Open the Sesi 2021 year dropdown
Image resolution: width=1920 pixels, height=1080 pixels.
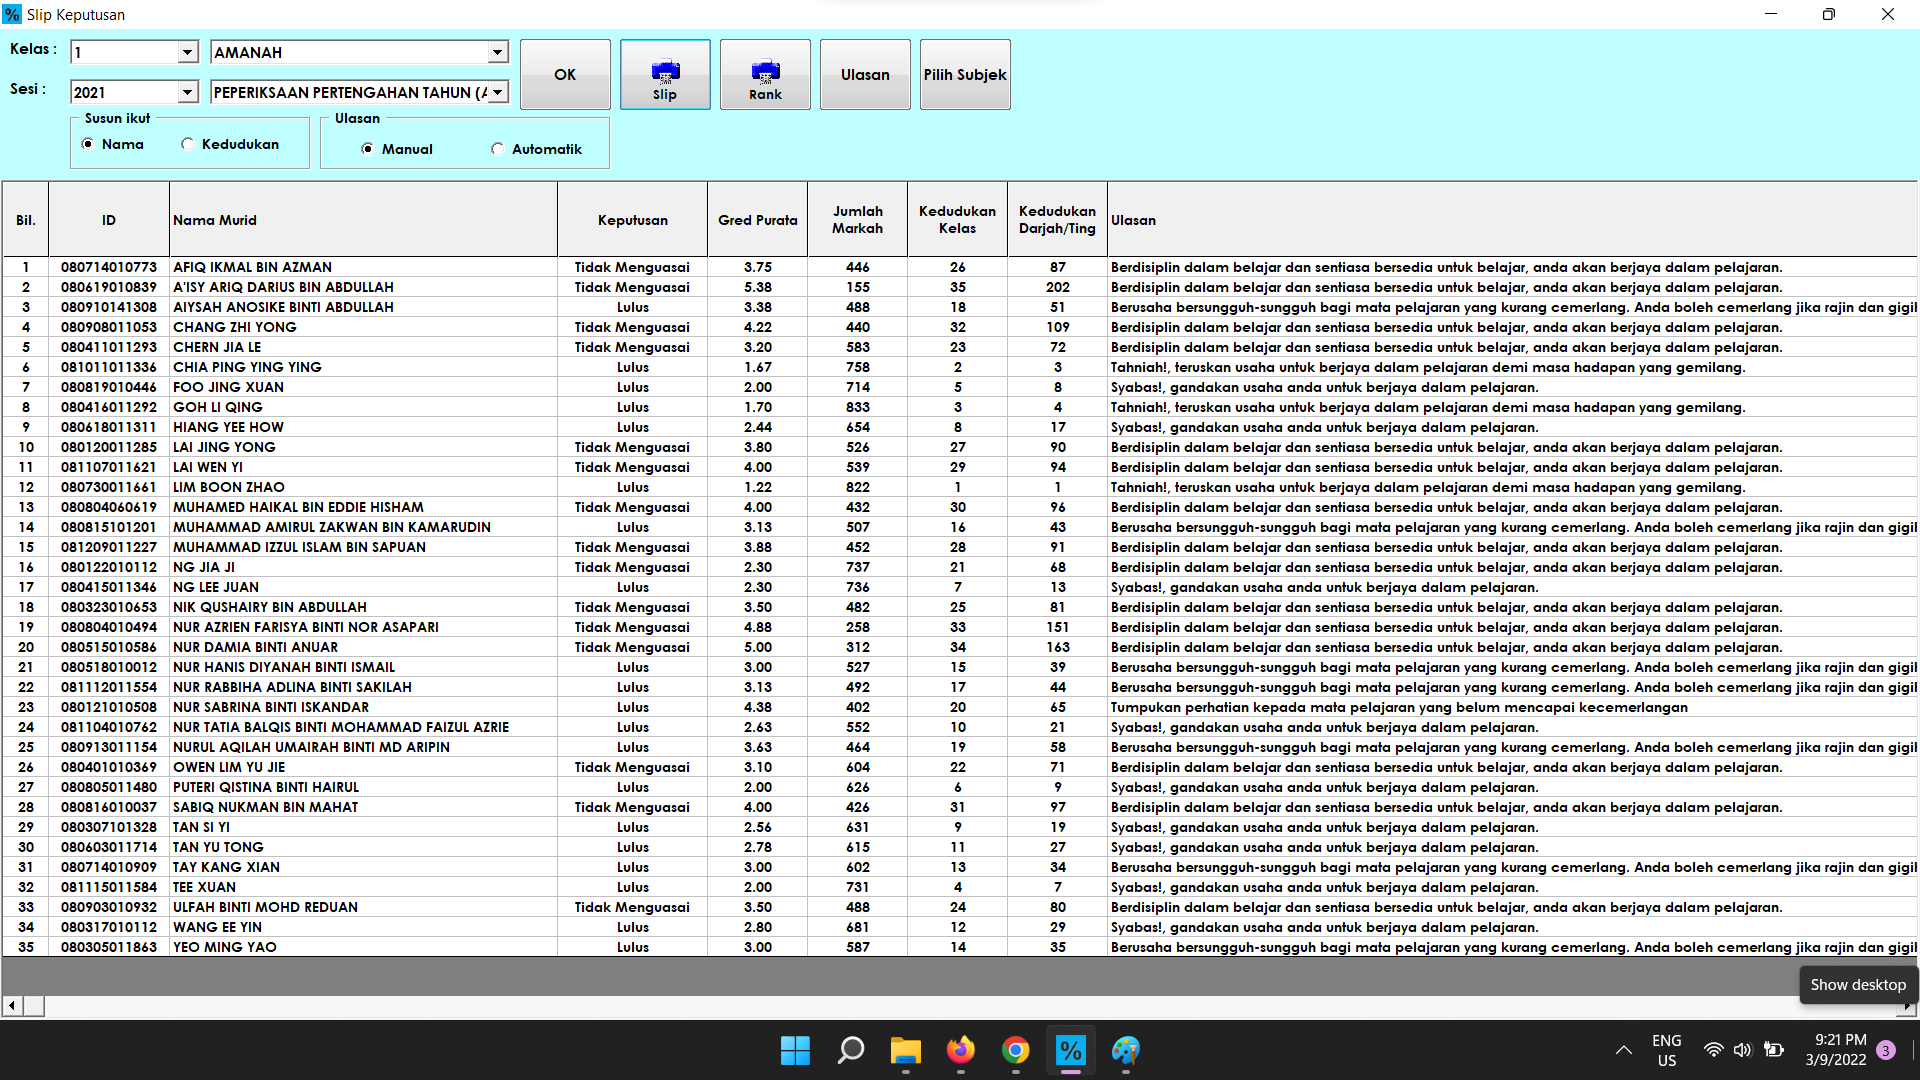(187, 92)
